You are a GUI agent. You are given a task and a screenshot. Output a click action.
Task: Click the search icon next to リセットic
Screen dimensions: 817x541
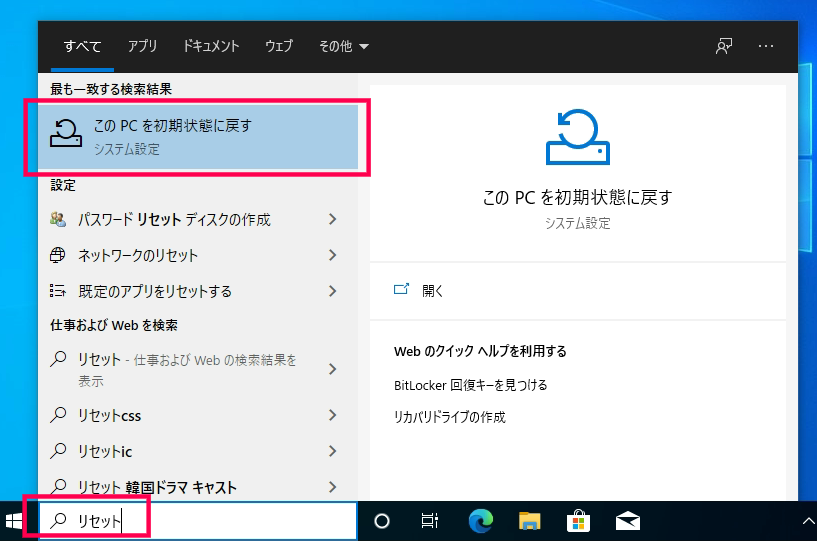click(58, 451)
